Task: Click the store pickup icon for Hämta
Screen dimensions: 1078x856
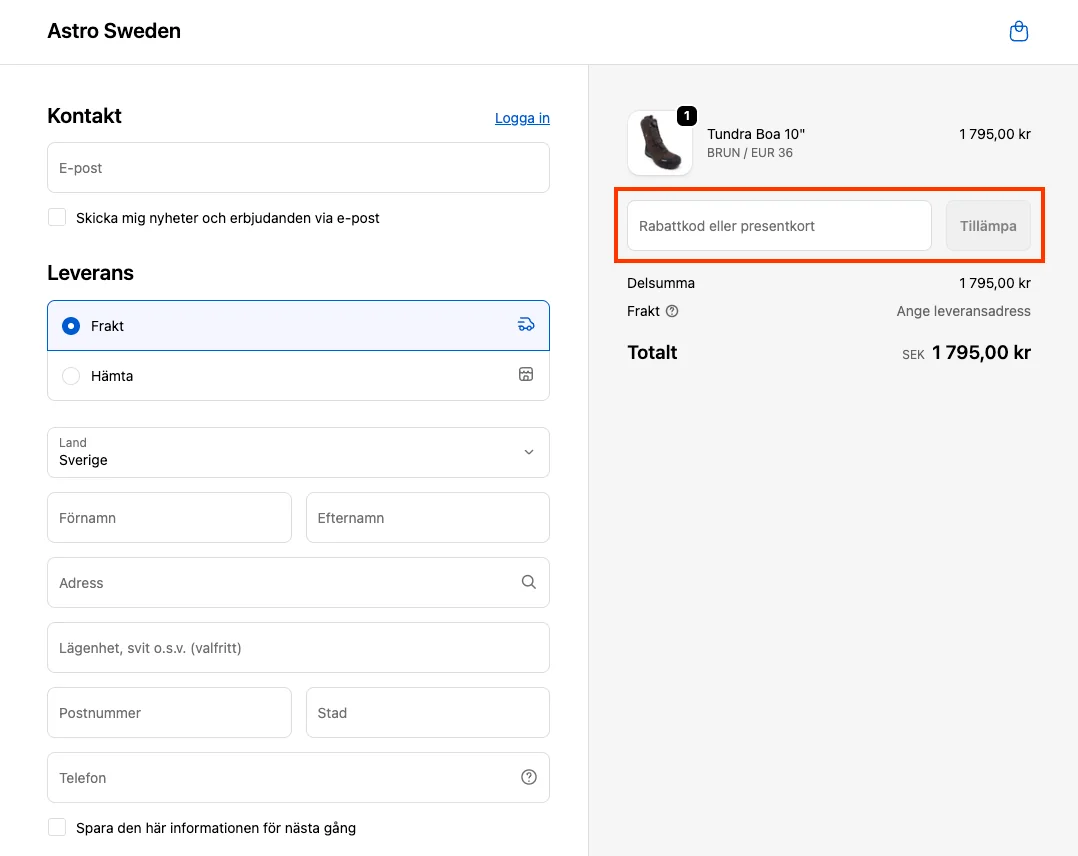Action: tap(526, 375)
